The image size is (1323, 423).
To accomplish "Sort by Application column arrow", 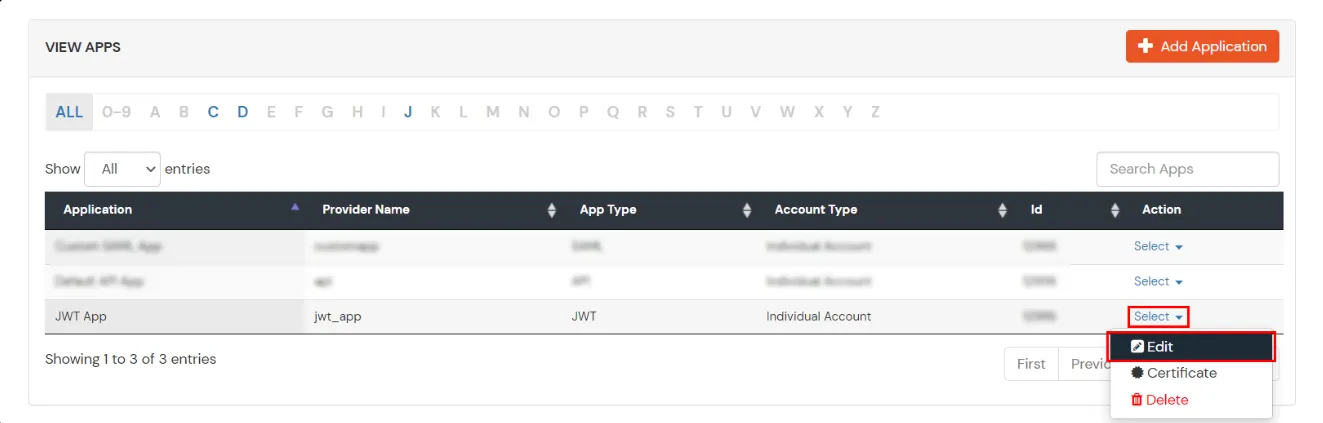I will pyautogui.click(x=294, y=207).
